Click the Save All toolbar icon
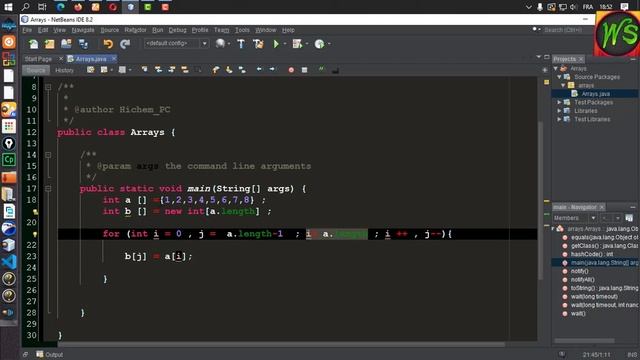The width and height of the screenshot is (640, 360). 83,44
